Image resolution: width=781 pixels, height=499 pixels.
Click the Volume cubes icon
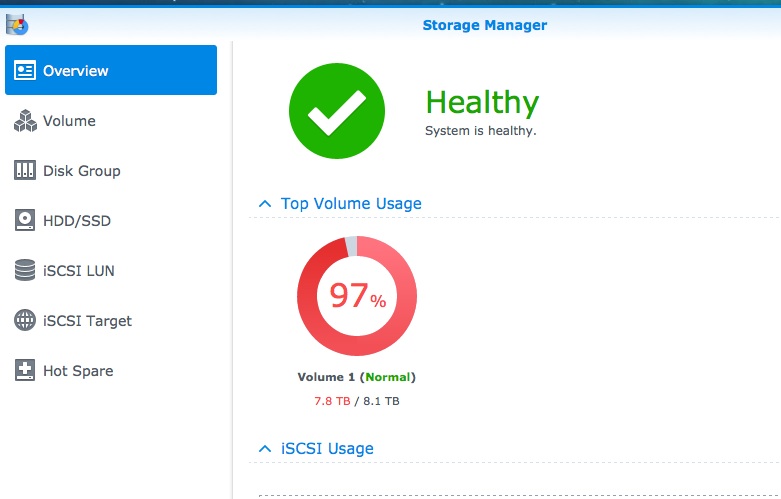25,121
